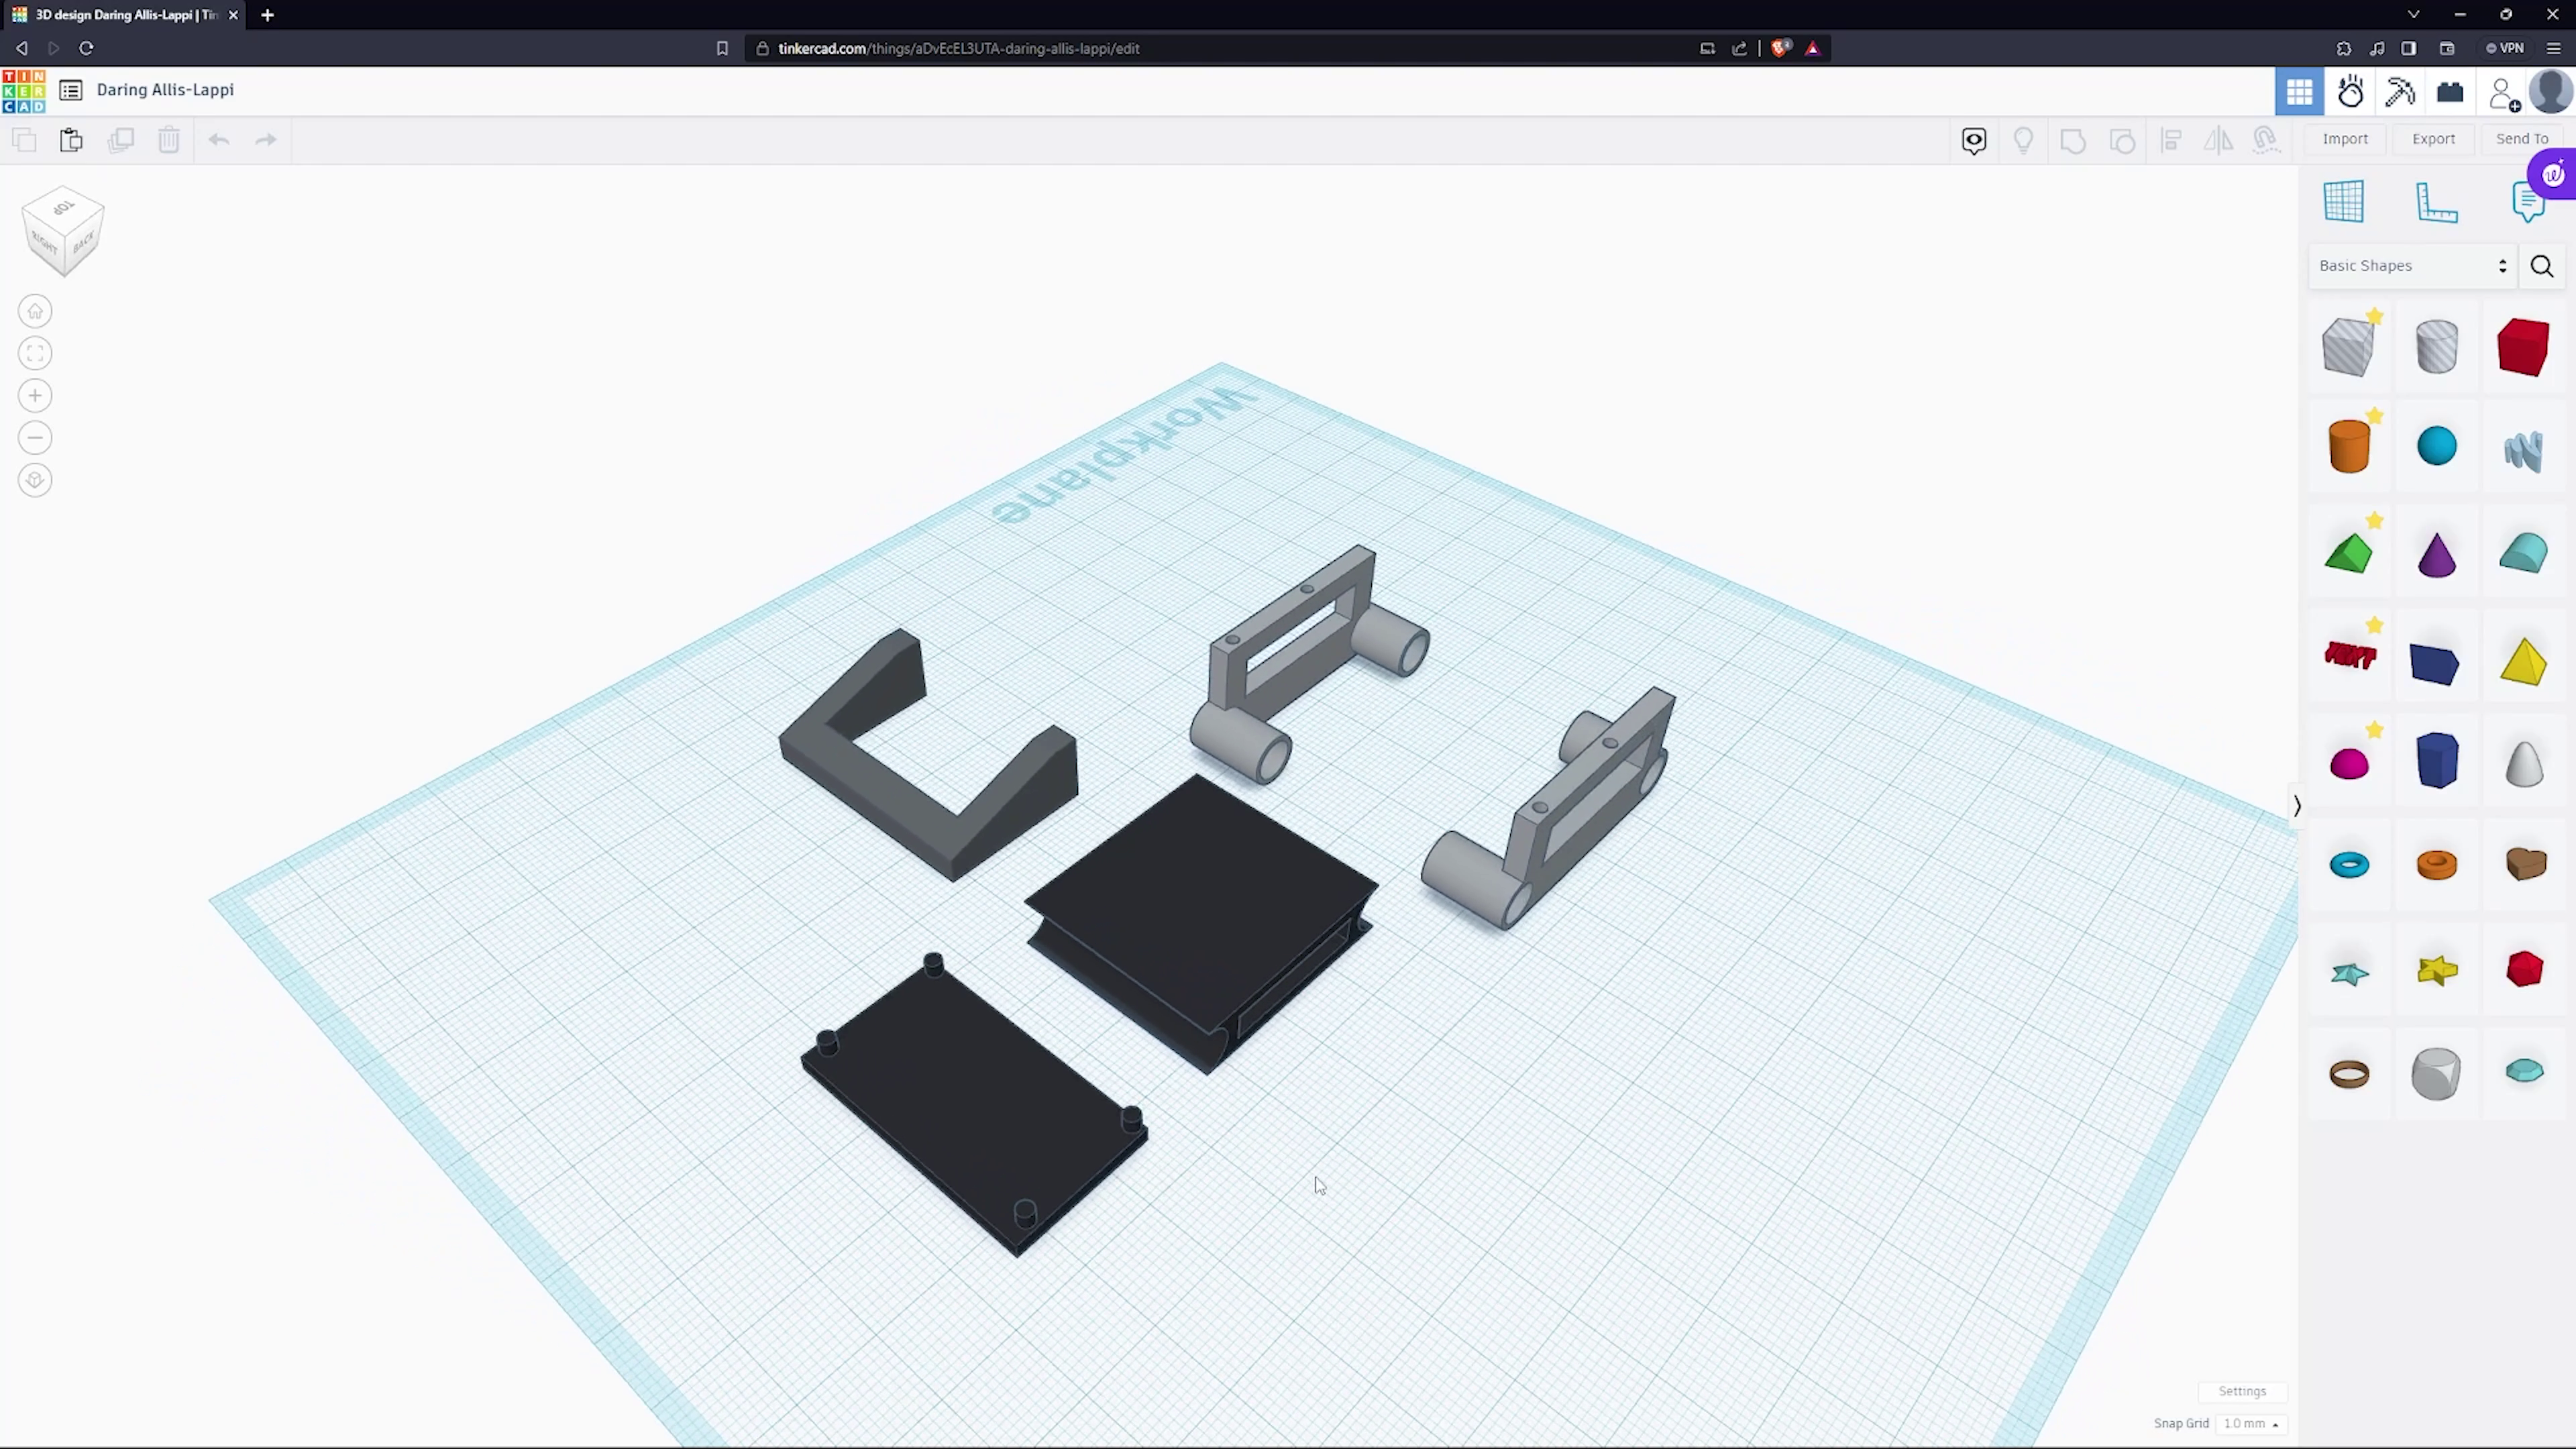Open the Notes tool icon
Image resolution: width=2576 pixels, height=1449 pixels.
[2527, 201]
